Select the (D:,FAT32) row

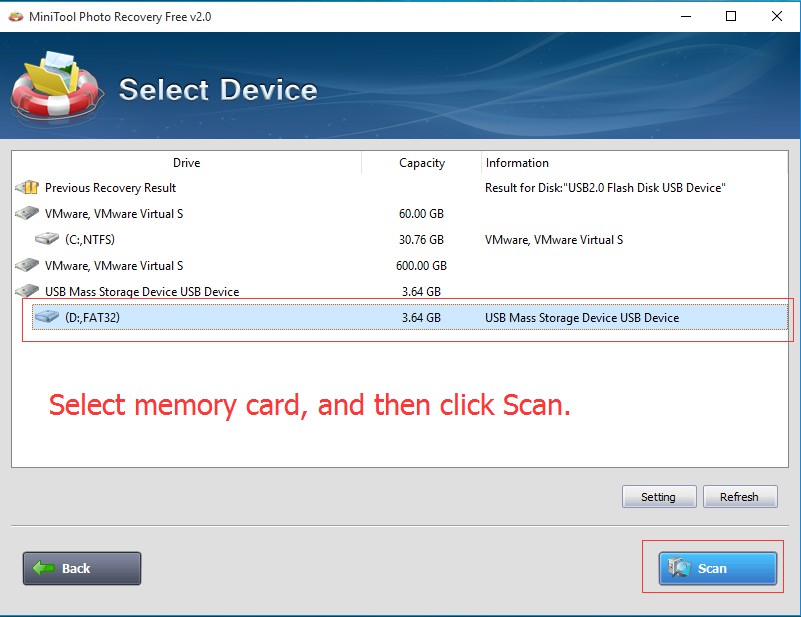[x=200, y=317]
